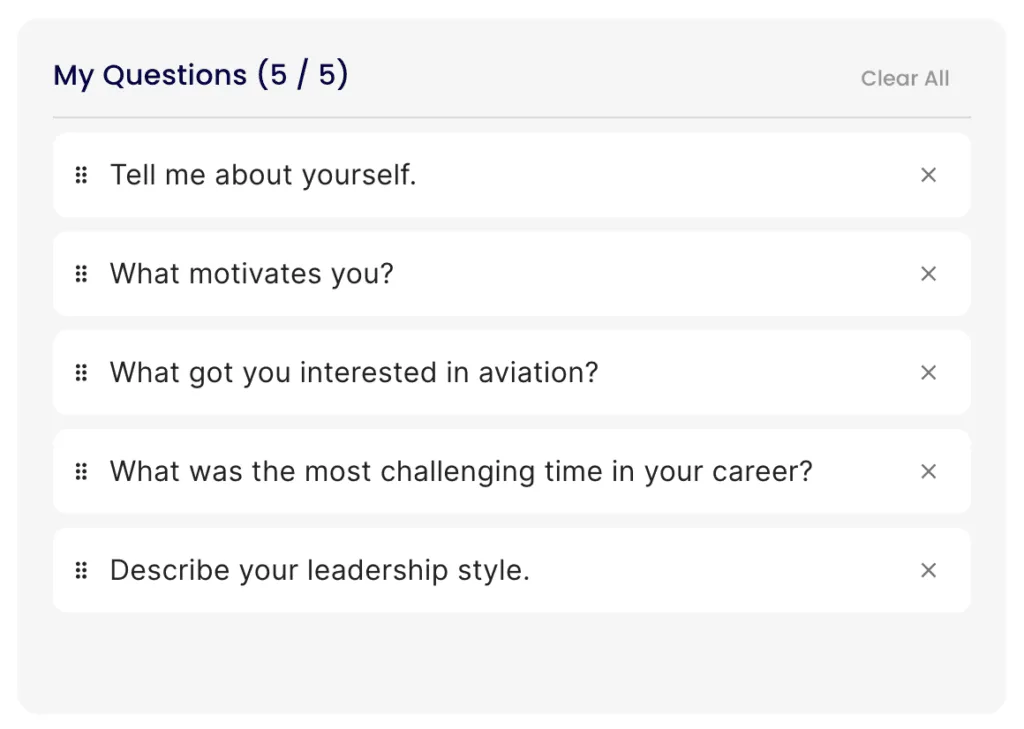Click the reorder handle beside 'Describe your leadership style.'
Image resolution: width=1024 pixels, height=729 pixels.
(x=81, y=570)
